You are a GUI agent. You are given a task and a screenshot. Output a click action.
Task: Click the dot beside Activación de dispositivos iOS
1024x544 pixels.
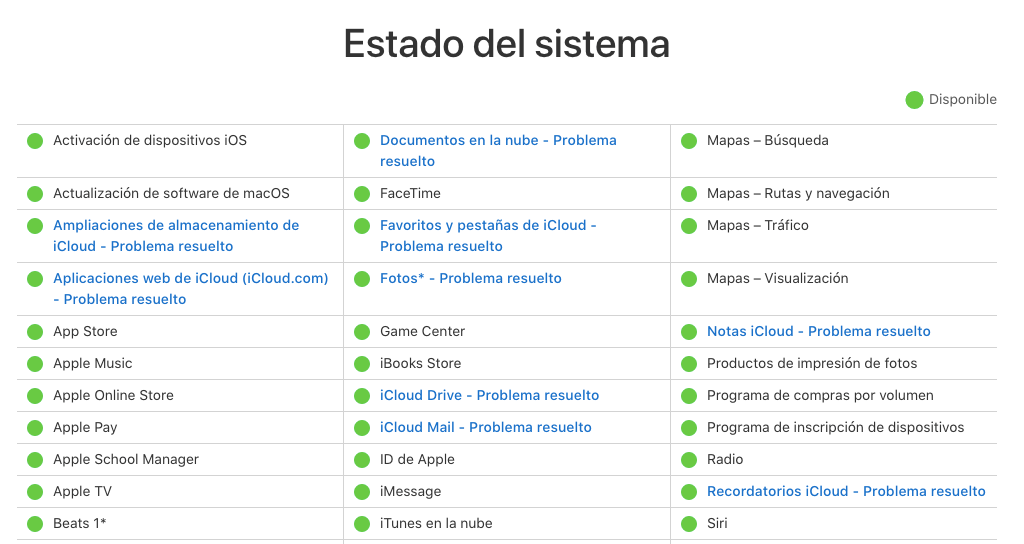(x=35, y=141)
